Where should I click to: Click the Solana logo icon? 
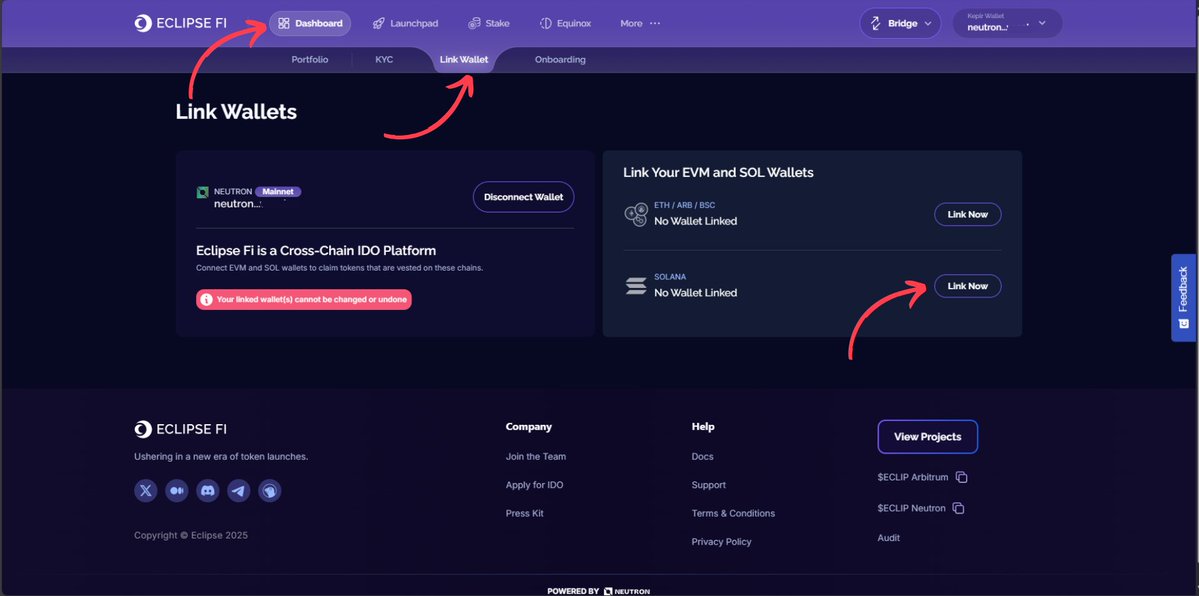click(x=635, y=287)
